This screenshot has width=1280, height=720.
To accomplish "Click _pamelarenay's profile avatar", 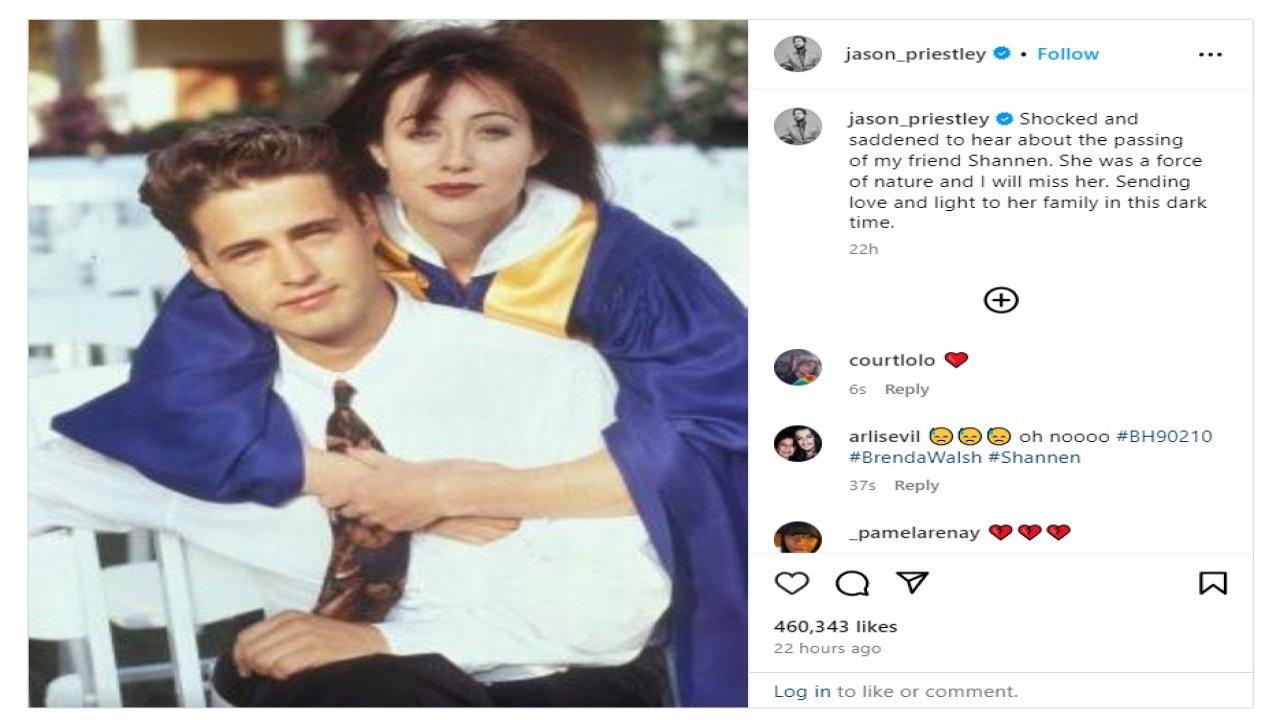I will coord(798,537).
